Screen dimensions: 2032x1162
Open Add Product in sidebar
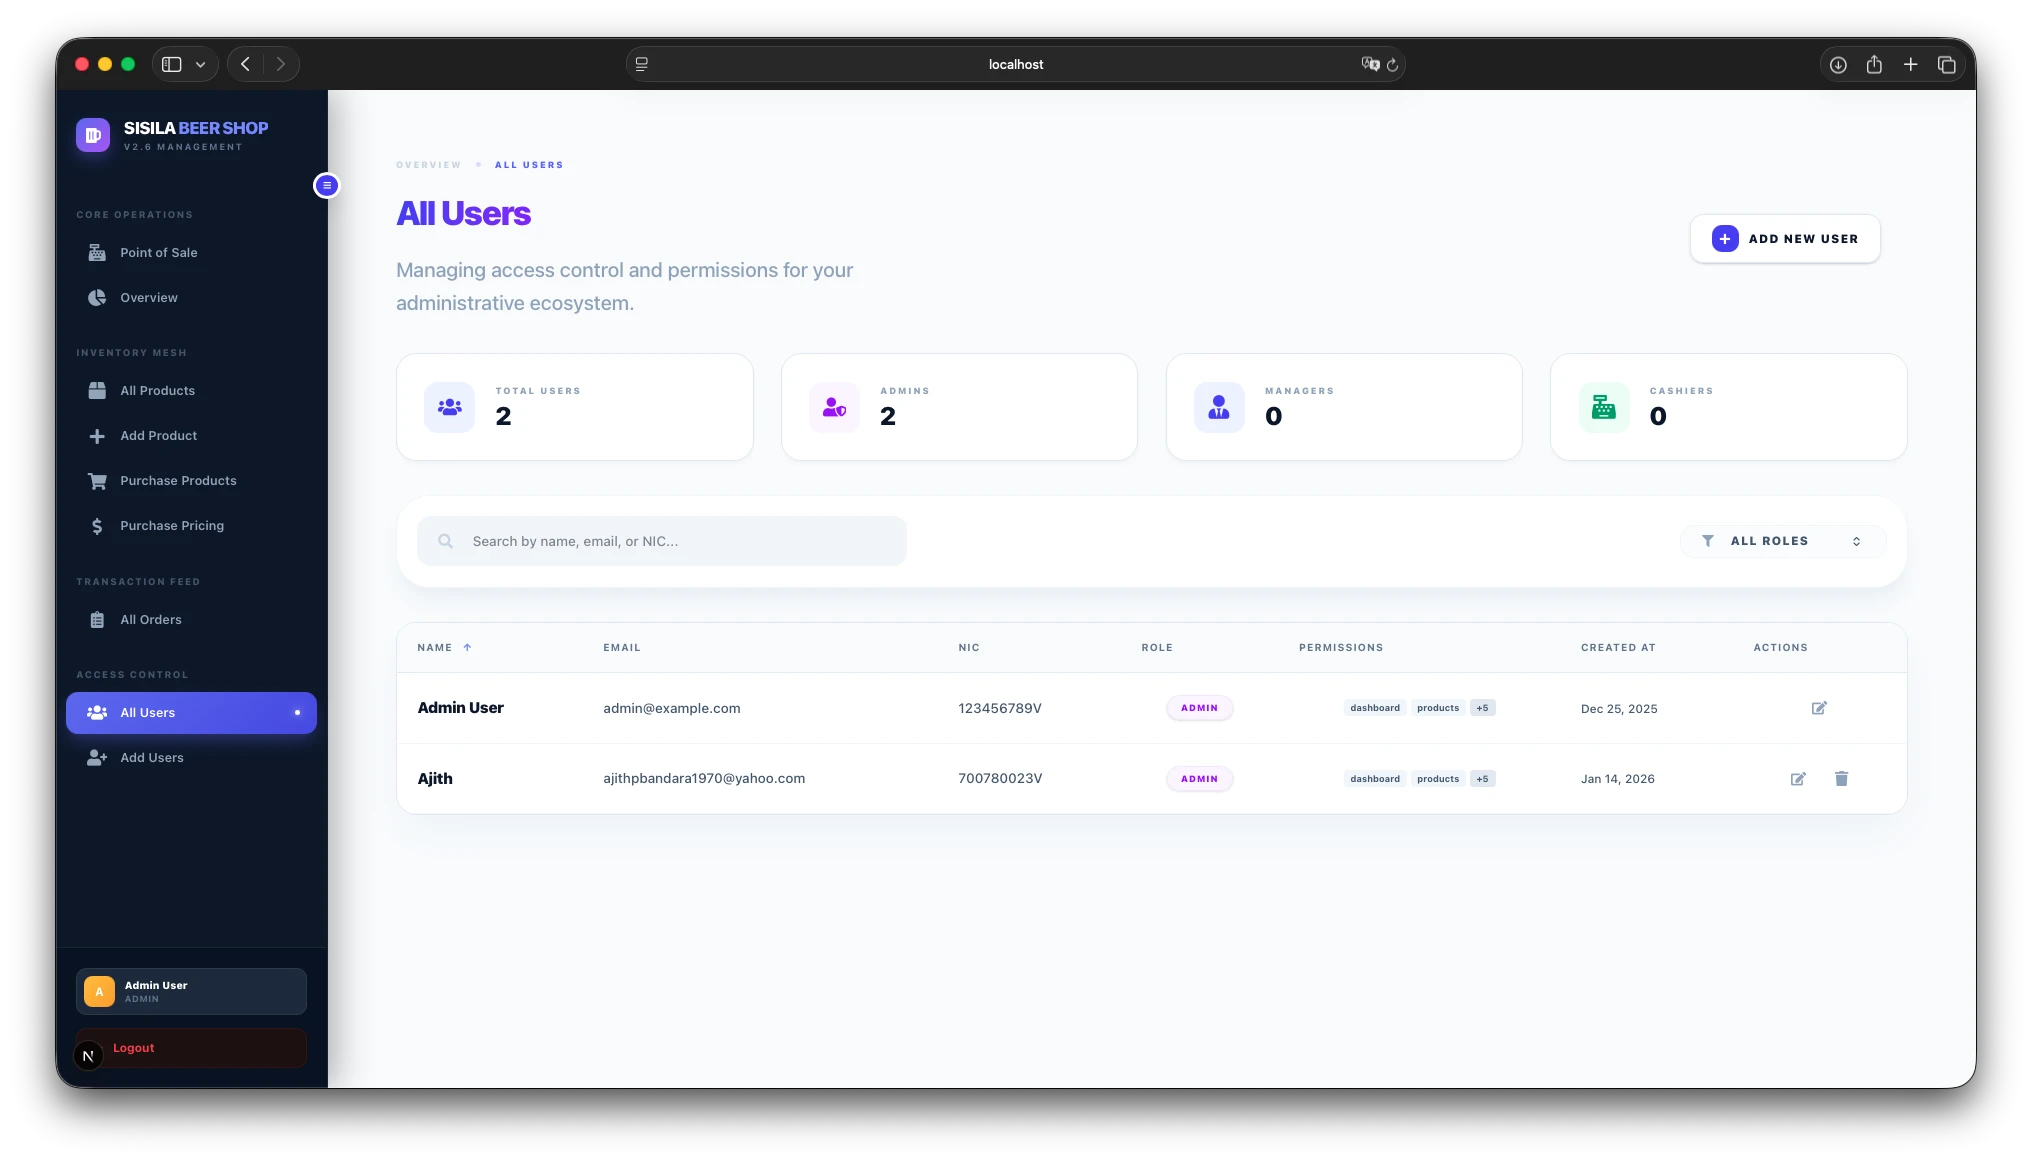tap(191, 436)
